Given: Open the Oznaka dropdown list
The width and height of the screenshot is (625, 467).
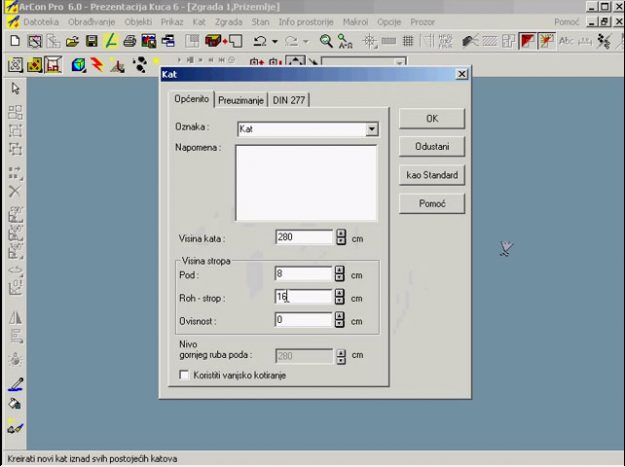Looking at the screenshot, I should pyautogui.click(x=372, y=129).
